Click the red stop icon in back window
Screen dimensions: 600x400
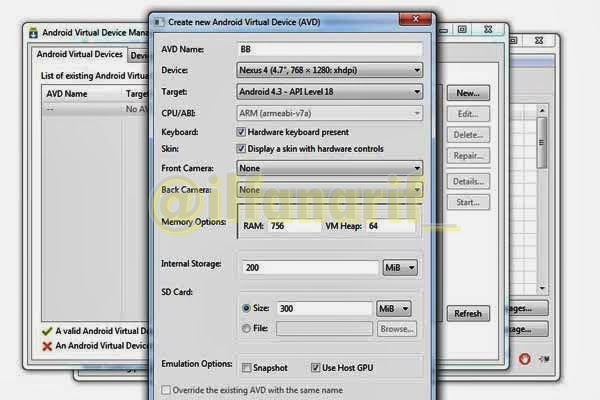coord(525,359)
